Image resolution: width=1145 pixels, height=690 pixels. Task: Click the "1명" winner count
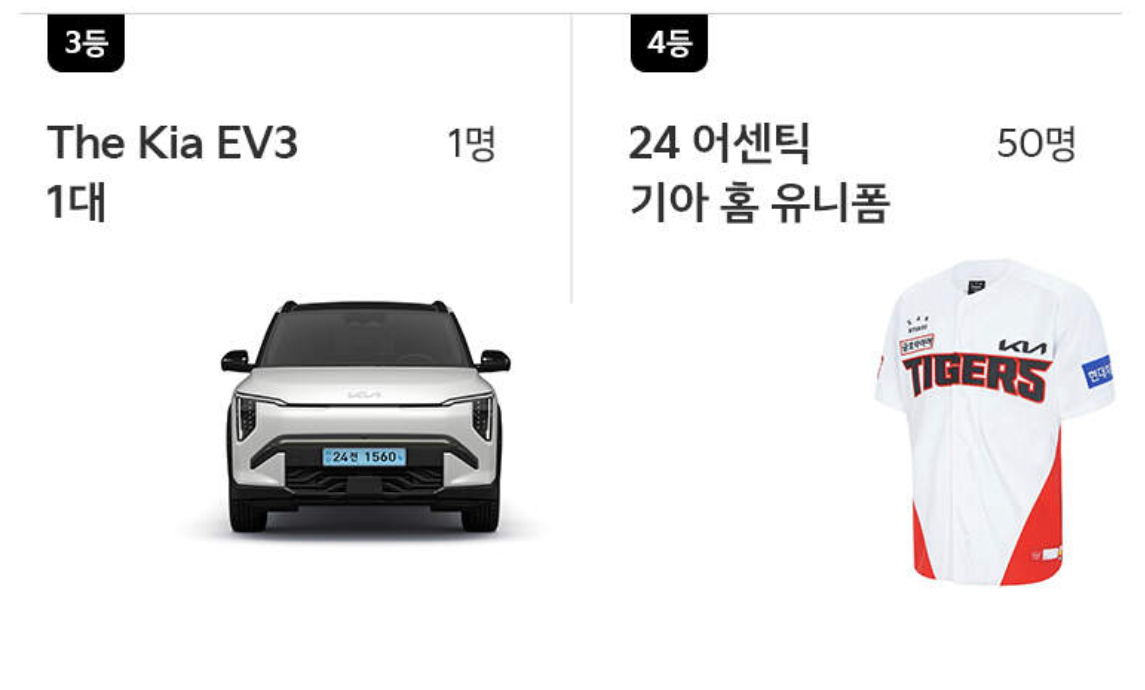pos(472,143)
